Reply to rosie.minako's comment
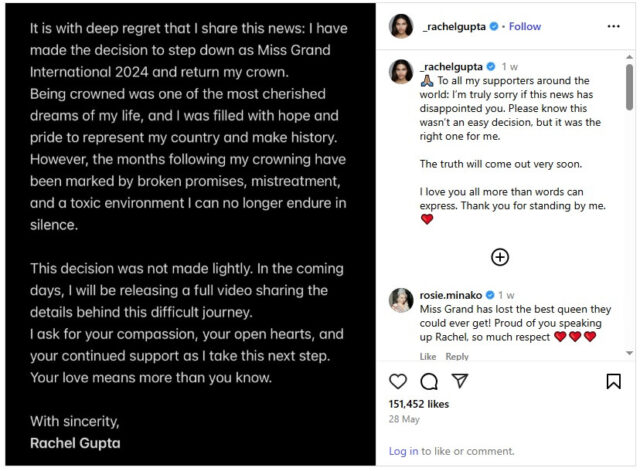The height and width of the screenshot is (471, 640). point(456,356)
